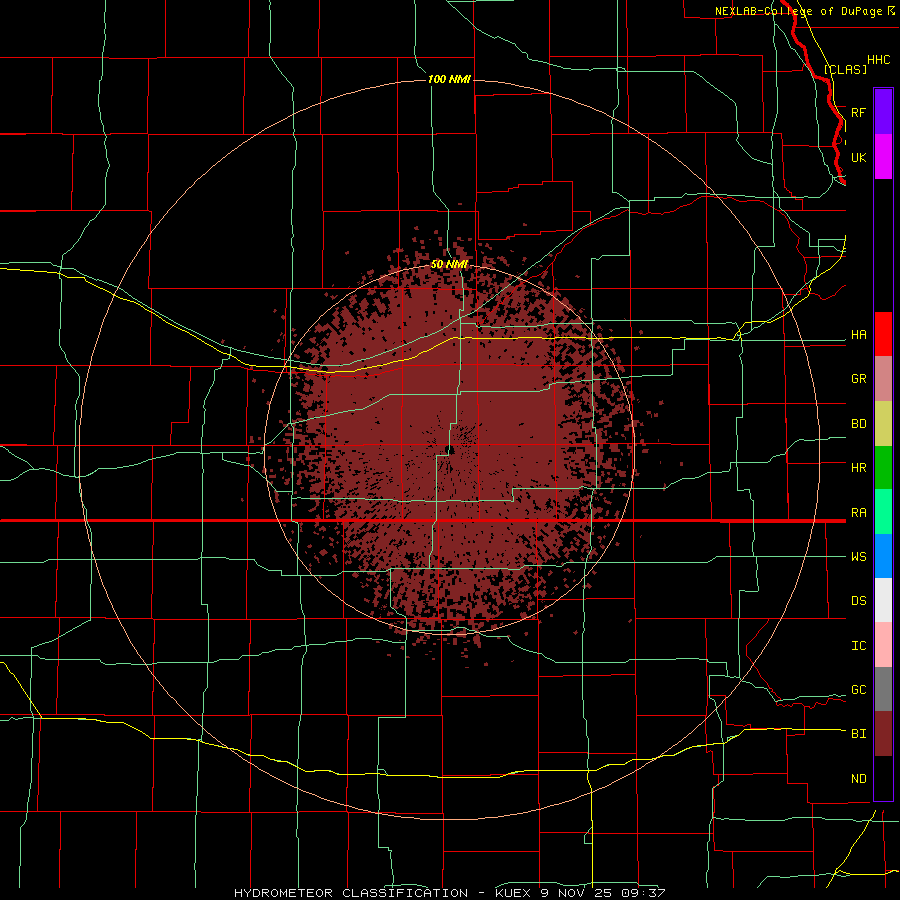Click the '50 NMI' range ring label

pyautogui.click(x=449, y=264)
